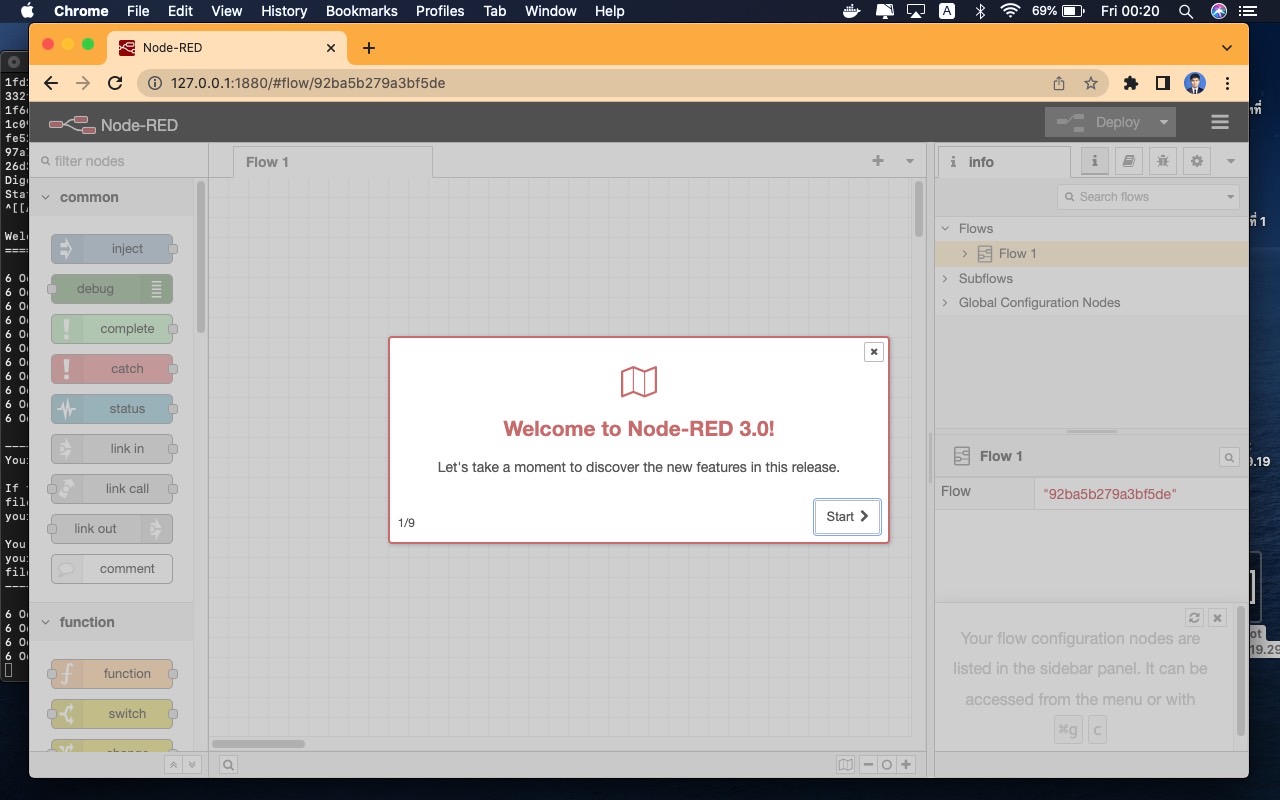1280x800 pixels.
Task: Open the Deploy options dropdown arrow
Action: pyautogui.click(x=1163, y=122)
